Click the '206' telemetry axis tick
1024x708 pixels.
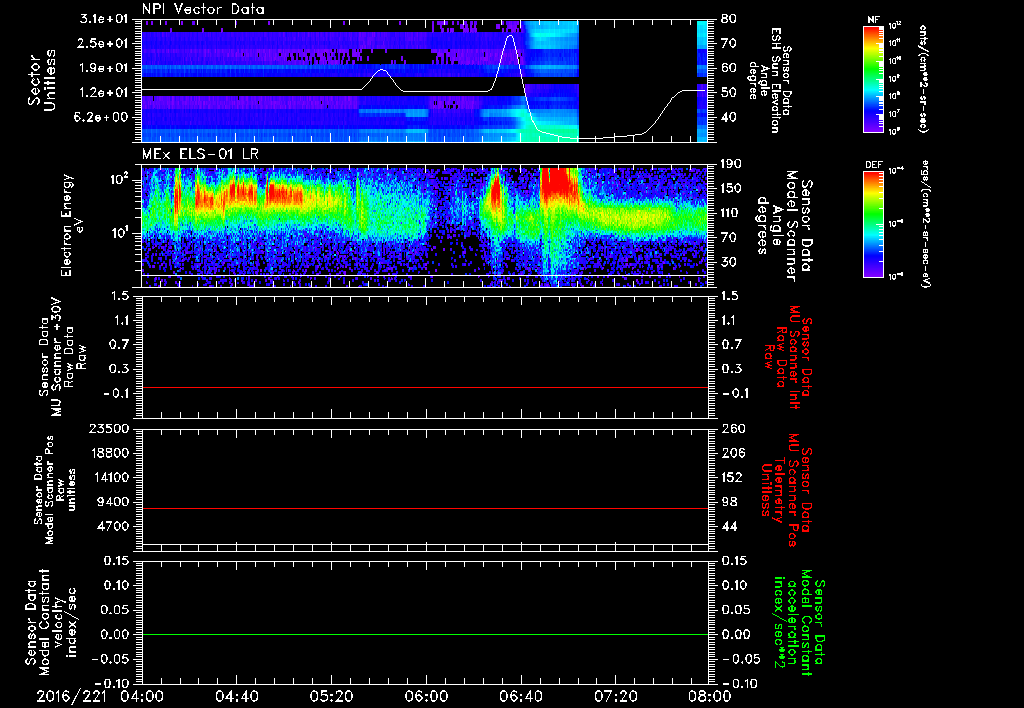pyautogui.click(x=731, y=453)
